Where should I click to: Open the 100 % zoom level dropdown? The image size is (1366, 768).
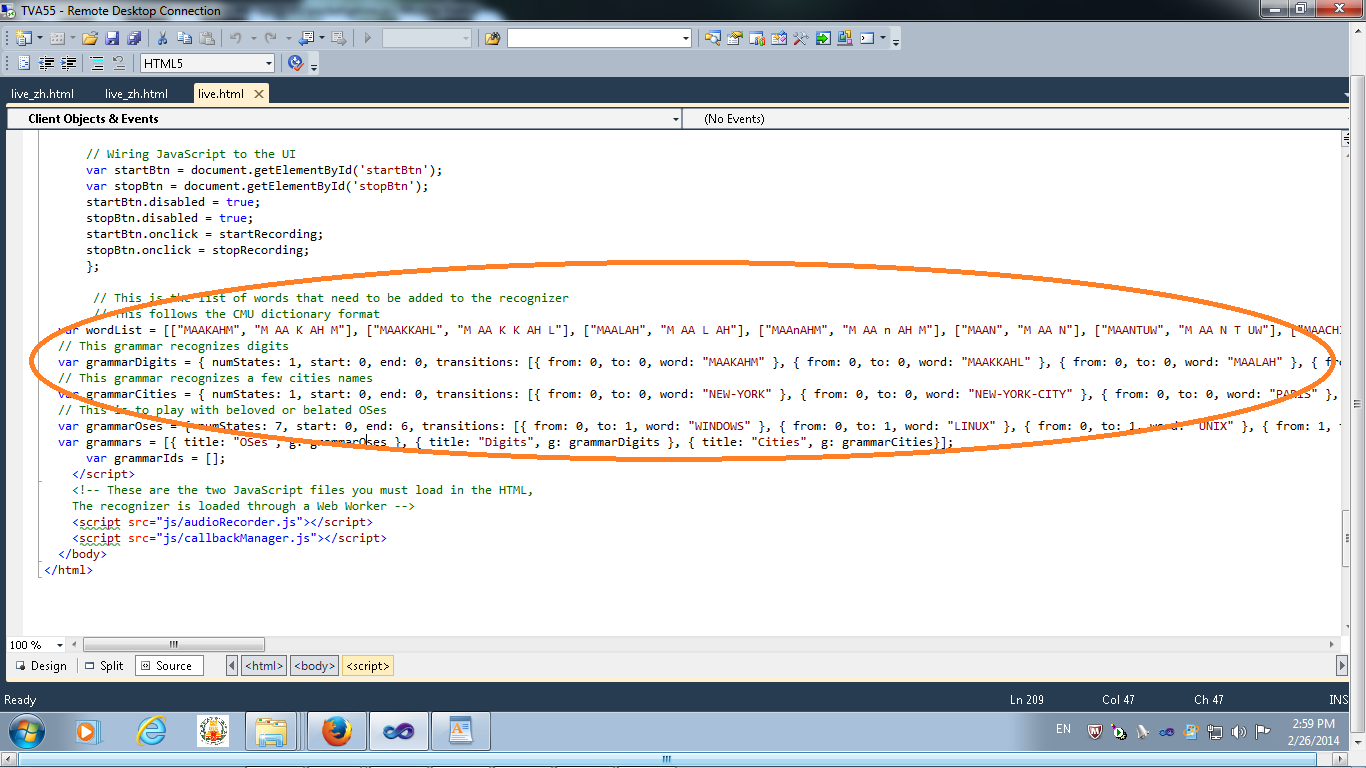pyautogui.click(x=36, y=645)
